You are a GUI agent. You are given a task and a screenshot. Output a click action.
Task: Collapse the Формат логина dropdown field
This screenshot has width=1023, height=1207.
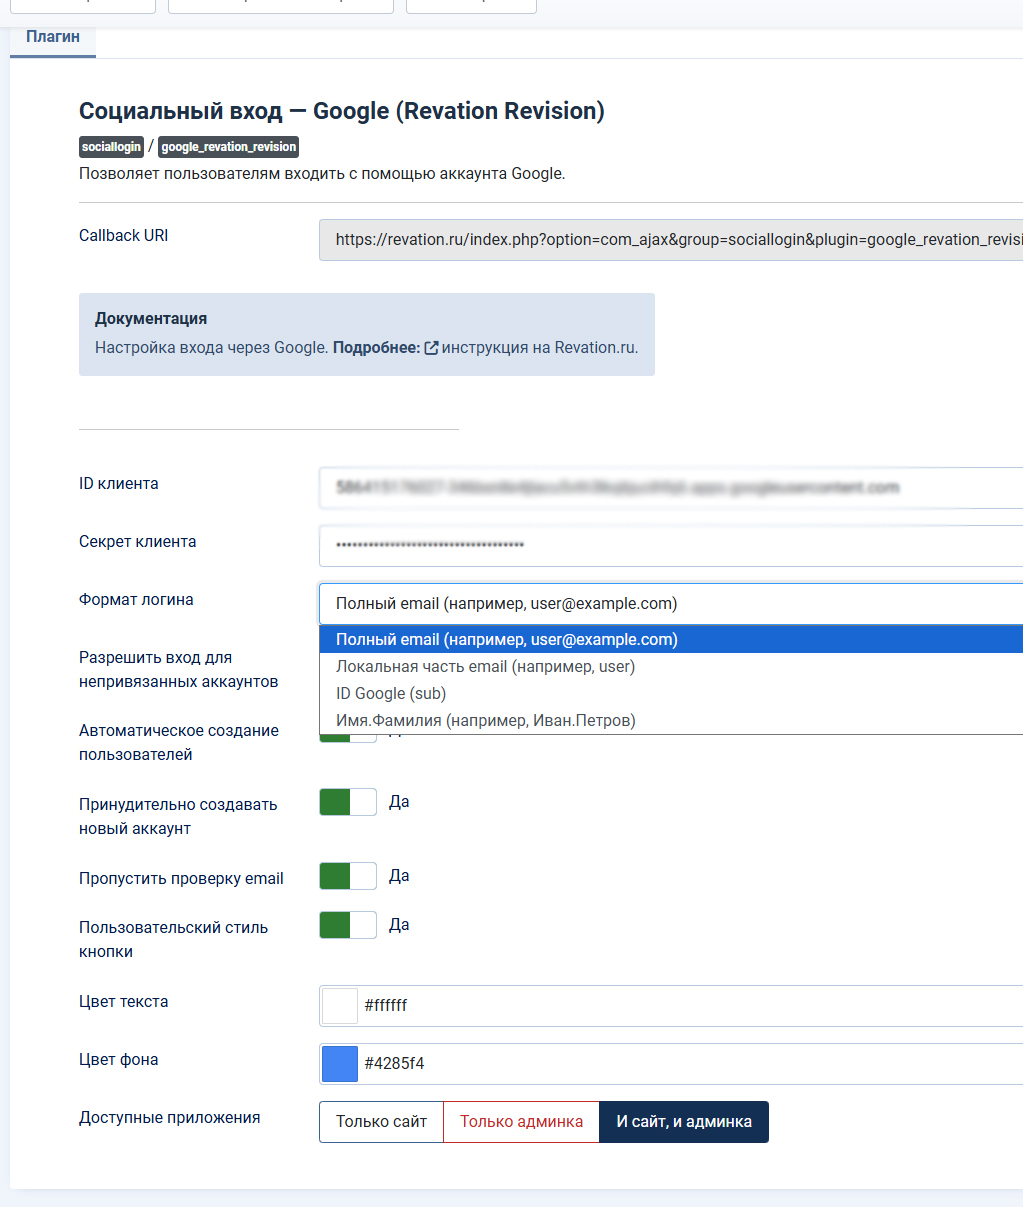(670, 604)
